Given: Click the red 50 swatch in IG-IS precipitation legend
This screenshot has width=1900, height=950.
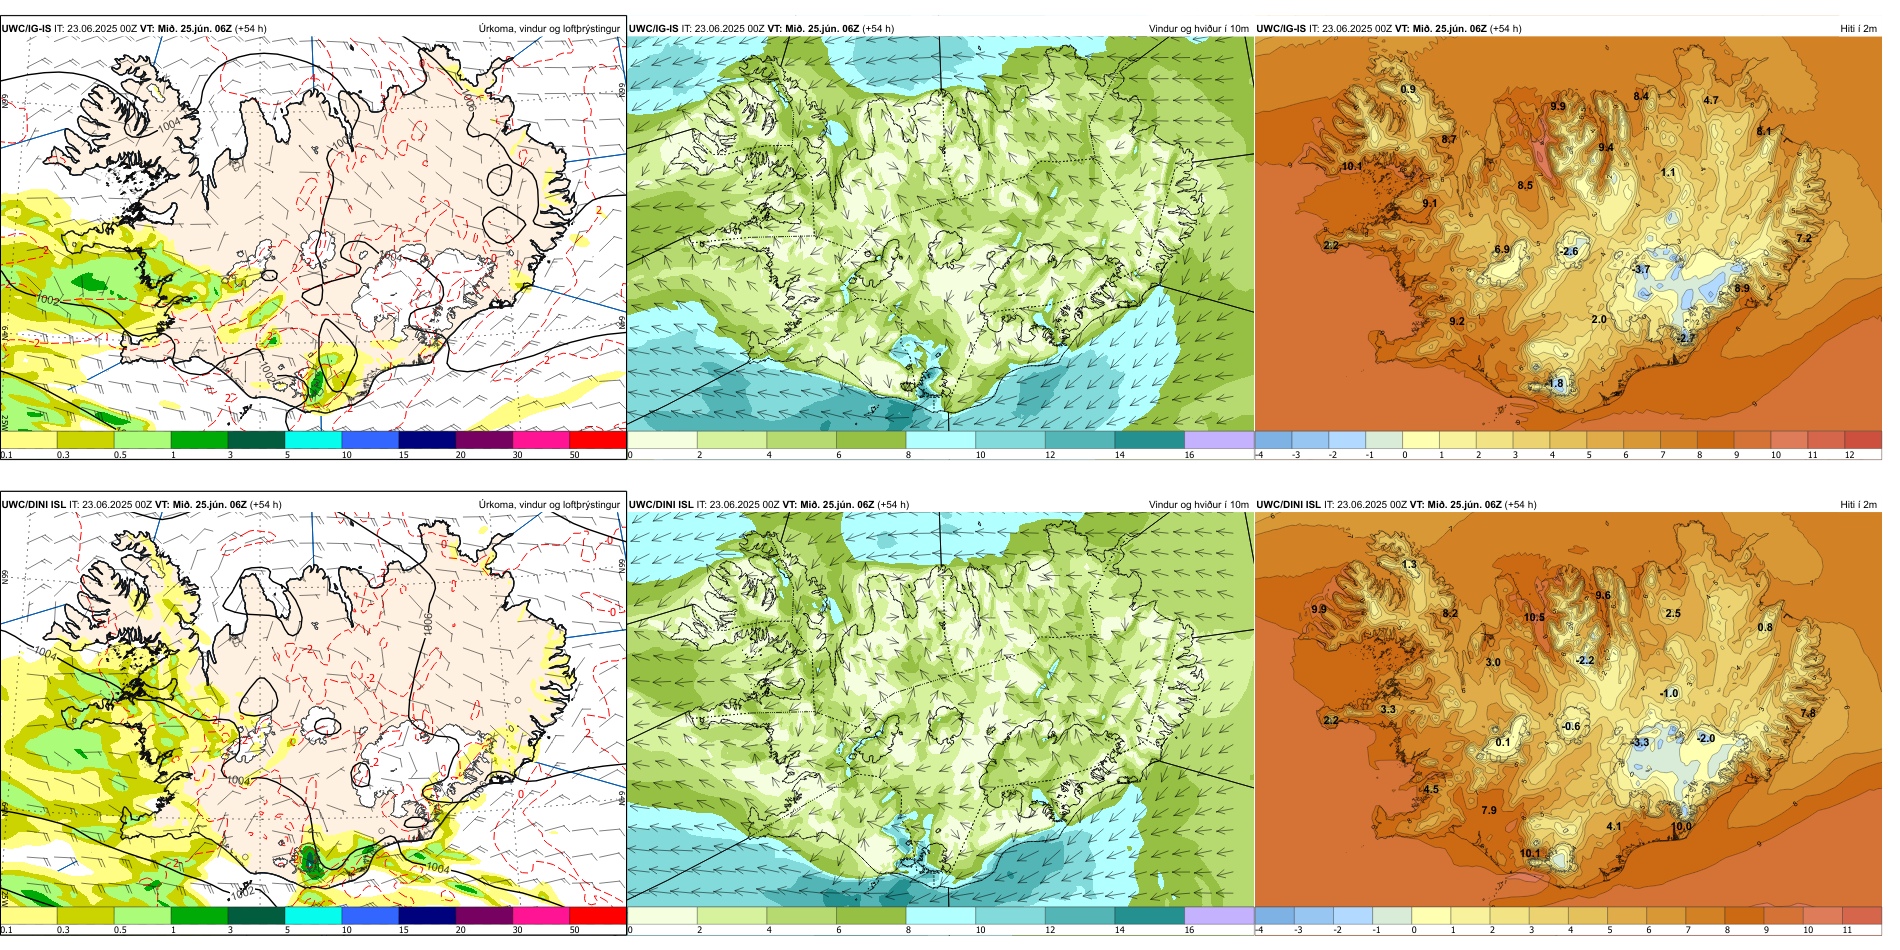Looking at the screenshot, I should (598, 440).
